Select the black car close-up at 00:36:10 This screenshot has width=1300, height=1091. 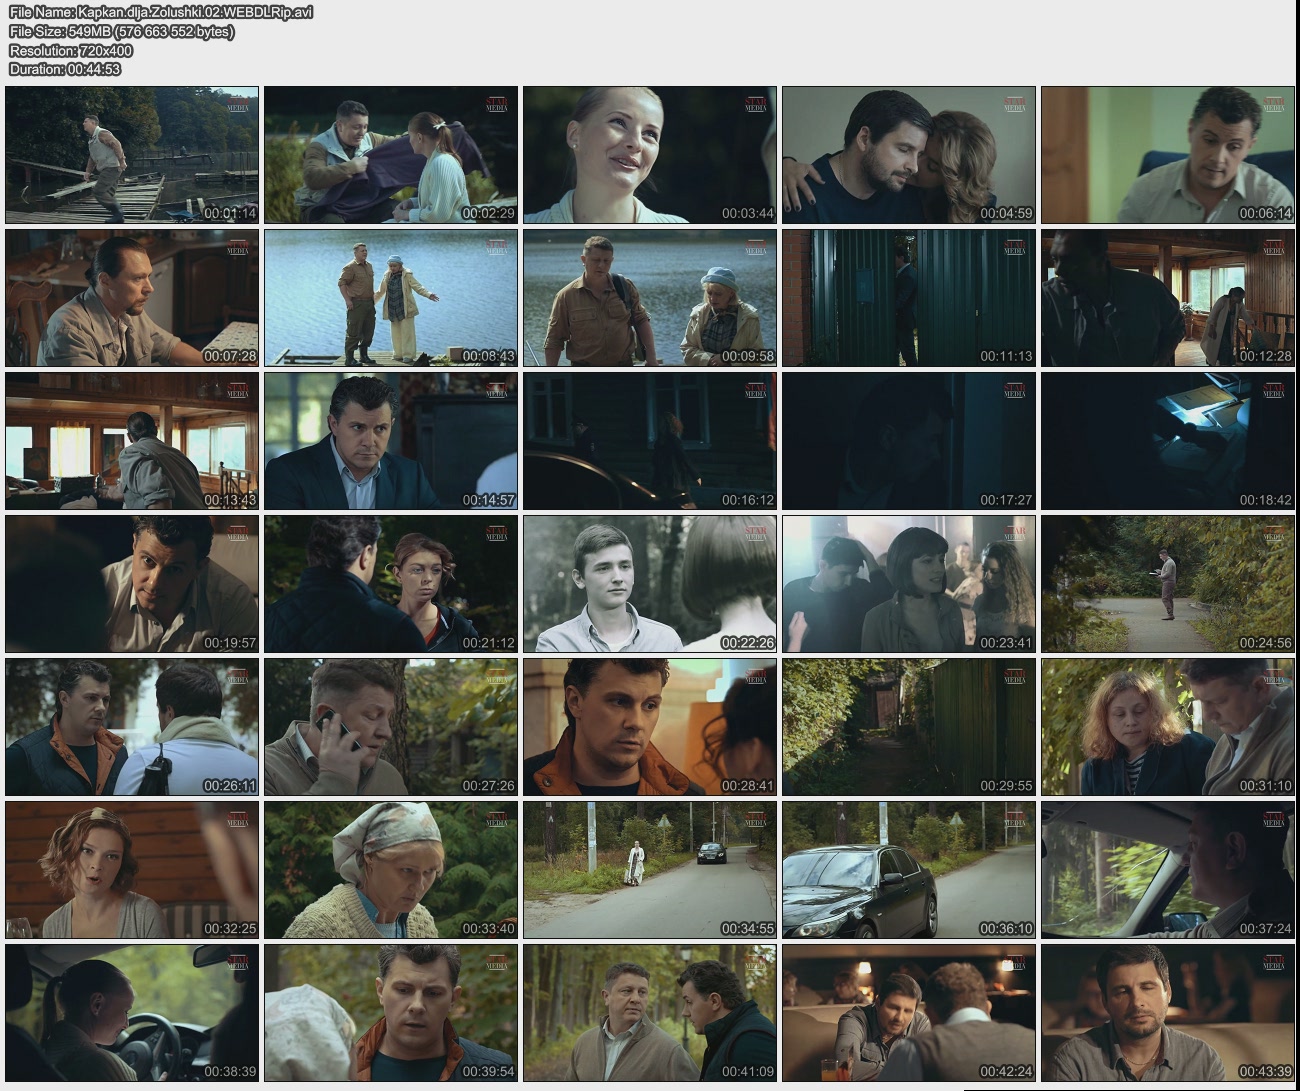(x=909, y=870)
